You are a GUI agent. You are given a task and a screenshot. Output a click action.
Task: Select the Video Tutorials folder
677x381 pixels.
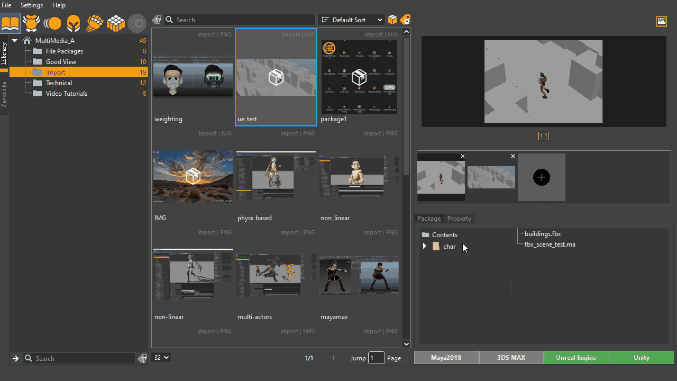coord(79,93)
